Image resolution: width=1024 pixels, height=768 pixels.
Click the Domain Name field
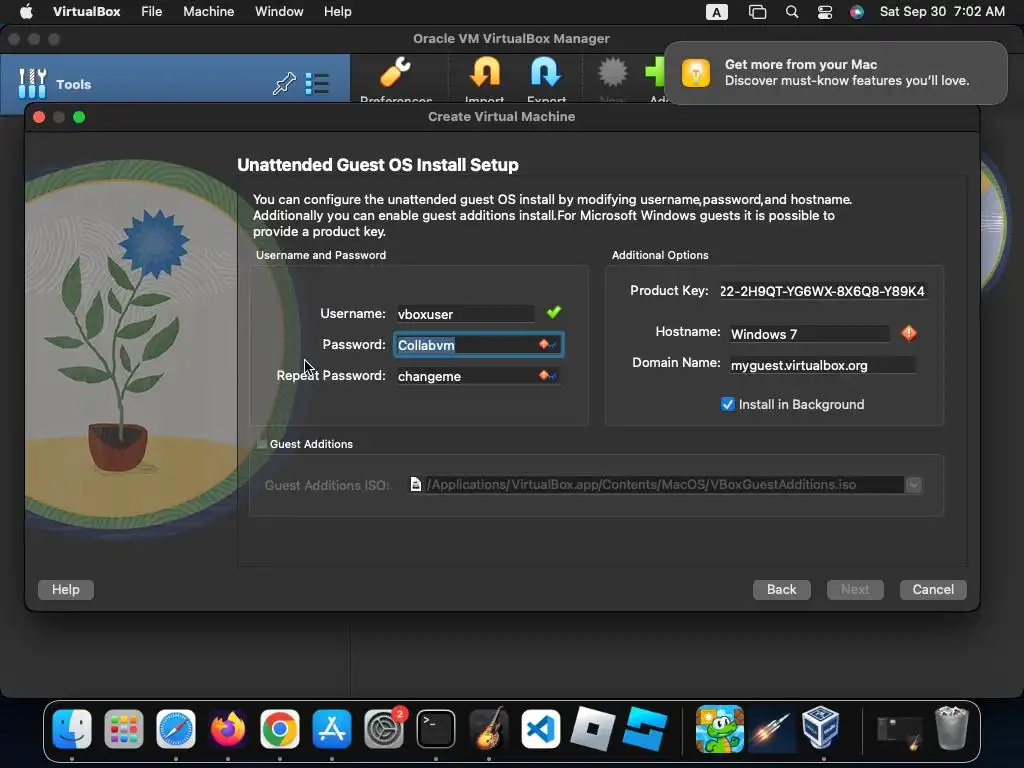(822, 365)
